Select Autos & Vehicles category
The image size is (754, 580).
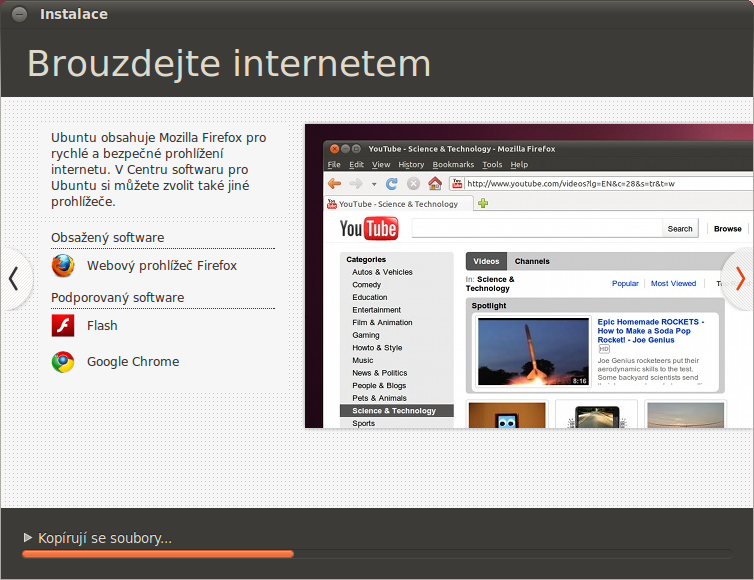click(x=382, y=272)
